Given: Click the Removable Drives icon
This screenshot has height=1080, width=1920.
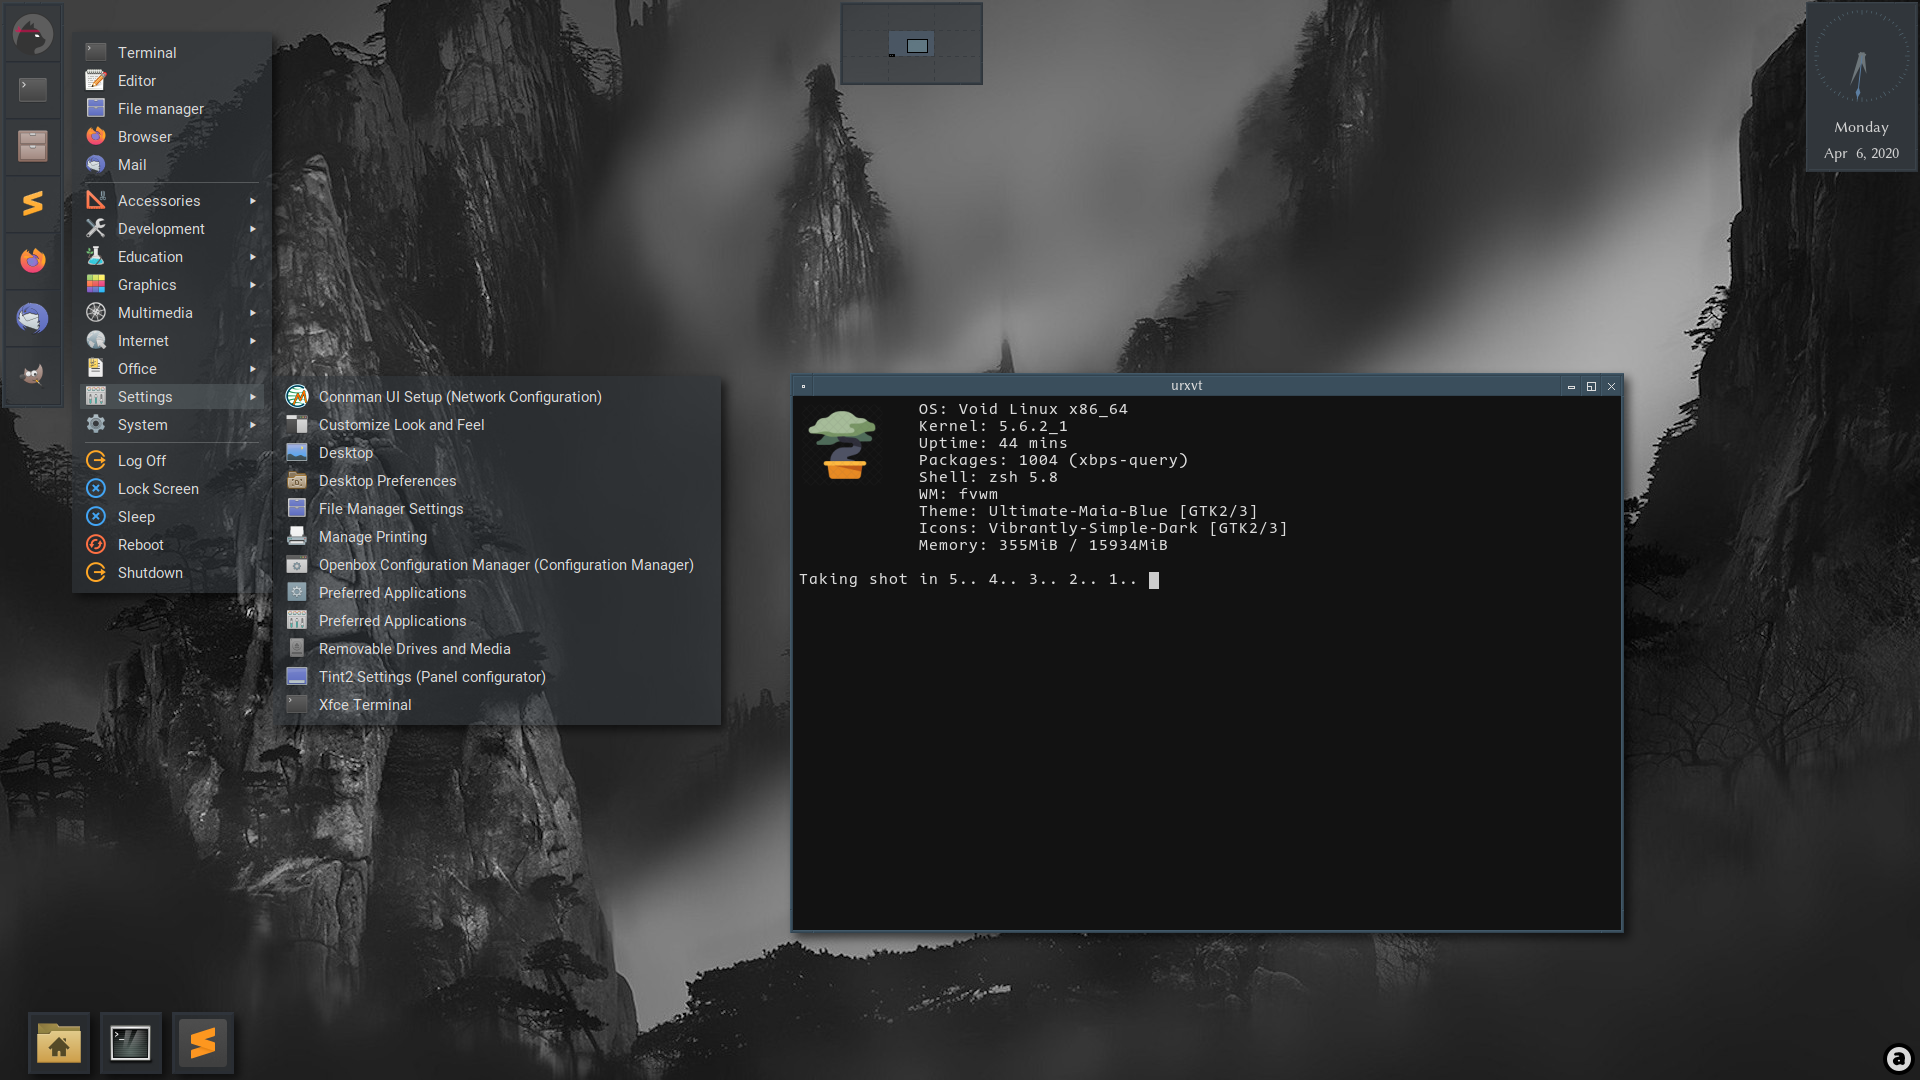Looking at the screenshot, I should pos(297,648).
